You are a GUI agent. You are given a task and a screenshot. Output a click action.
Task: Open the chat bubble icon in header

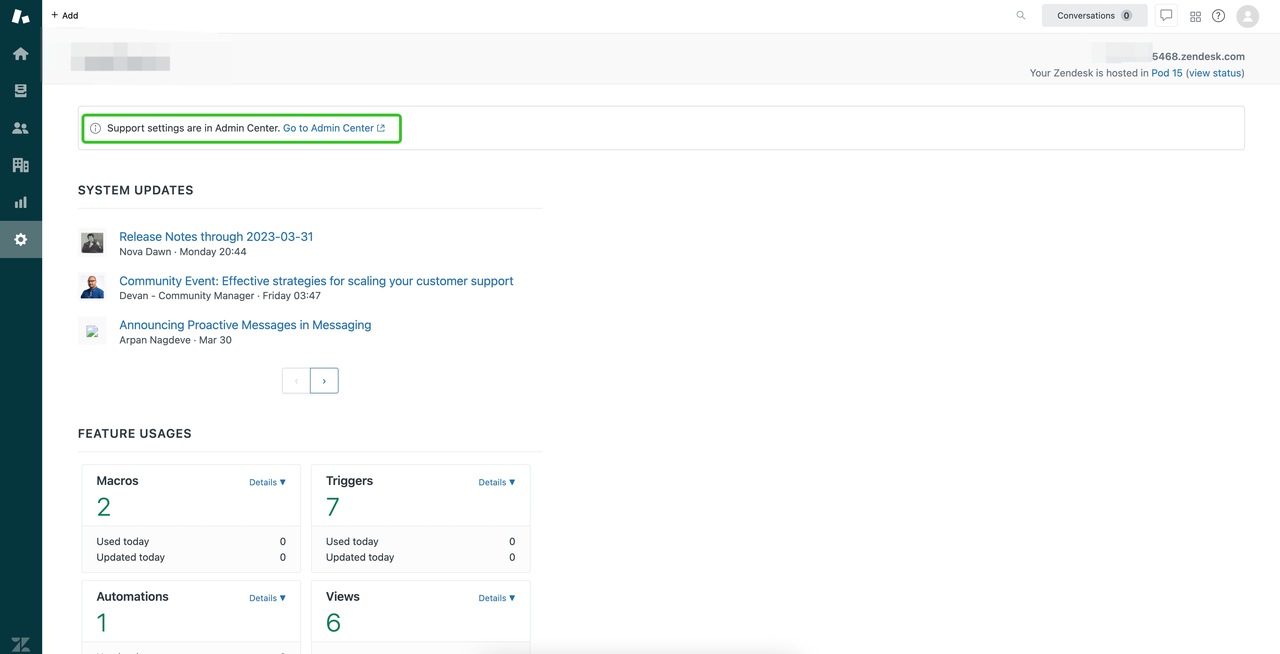click(x=1166, y=16)
